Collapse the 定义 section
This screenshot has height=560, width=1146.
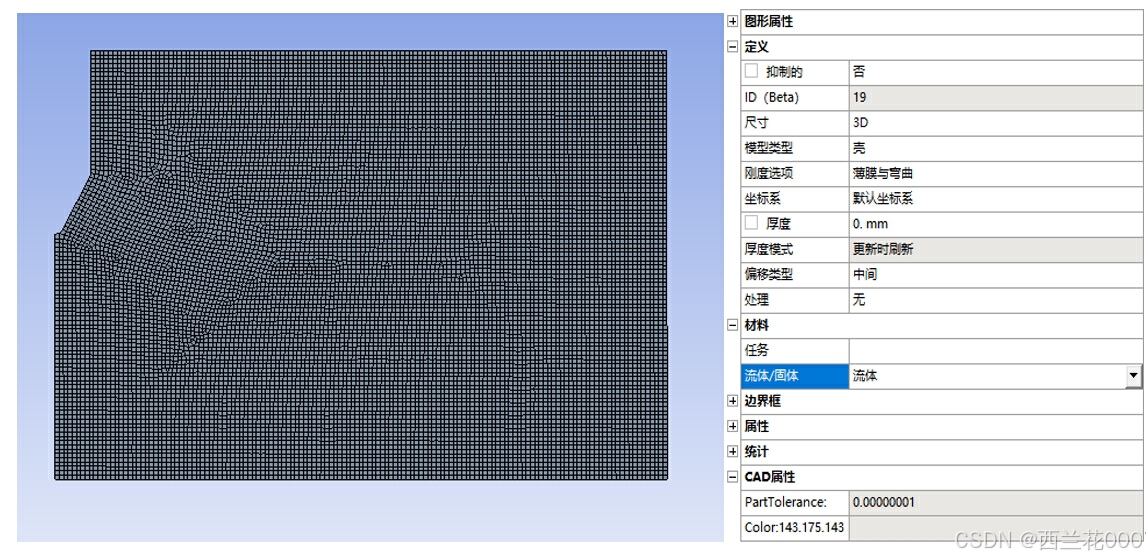click(x=732, y=47)
